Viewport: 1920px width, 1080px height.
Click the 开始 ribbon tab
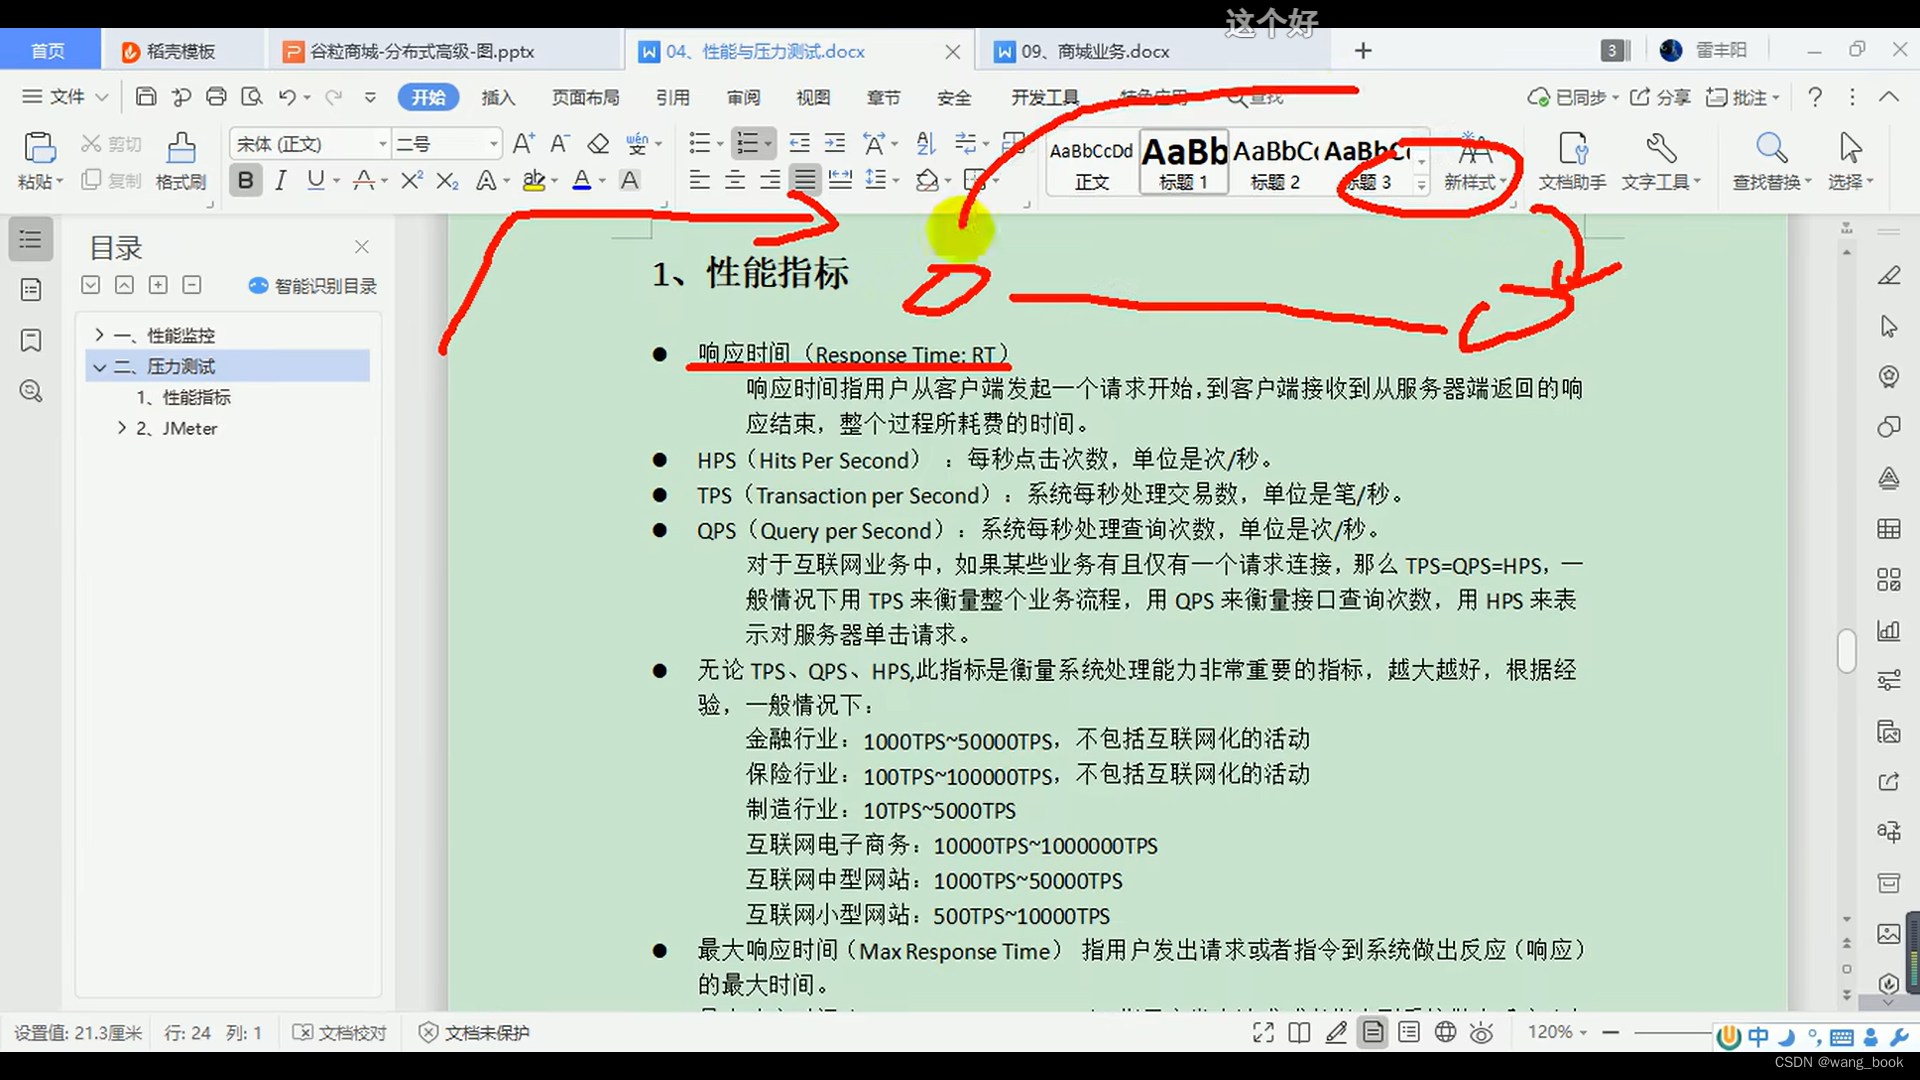point(426,96)
